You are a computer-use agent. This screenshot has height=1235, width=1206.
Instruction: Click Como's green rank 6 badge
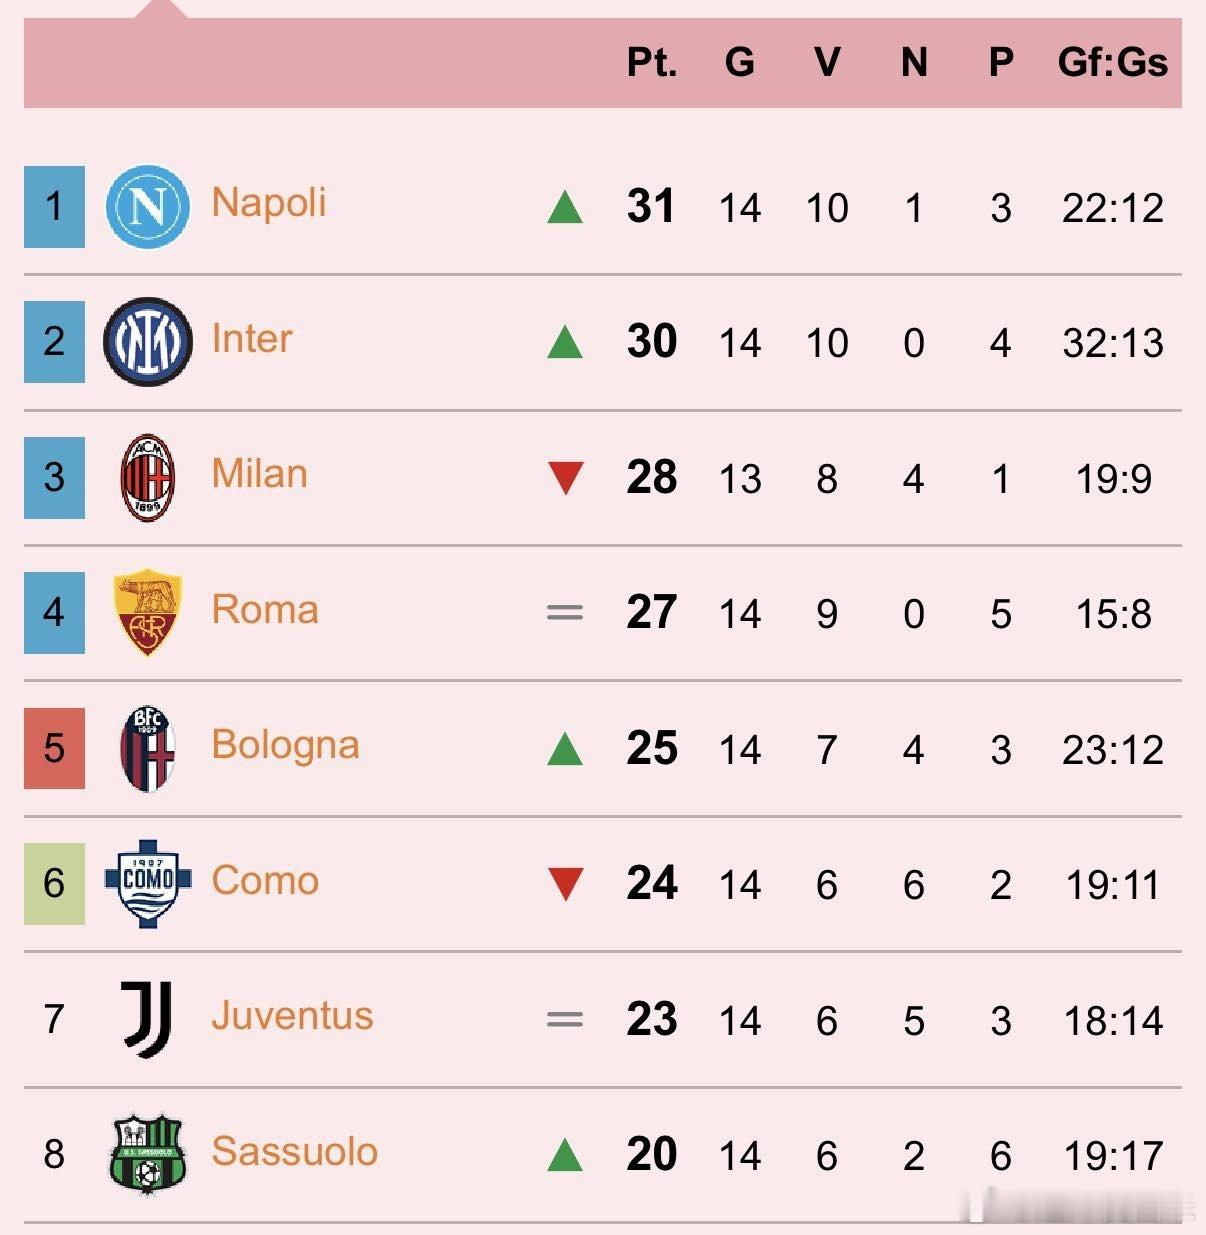(x=54, y=883)
